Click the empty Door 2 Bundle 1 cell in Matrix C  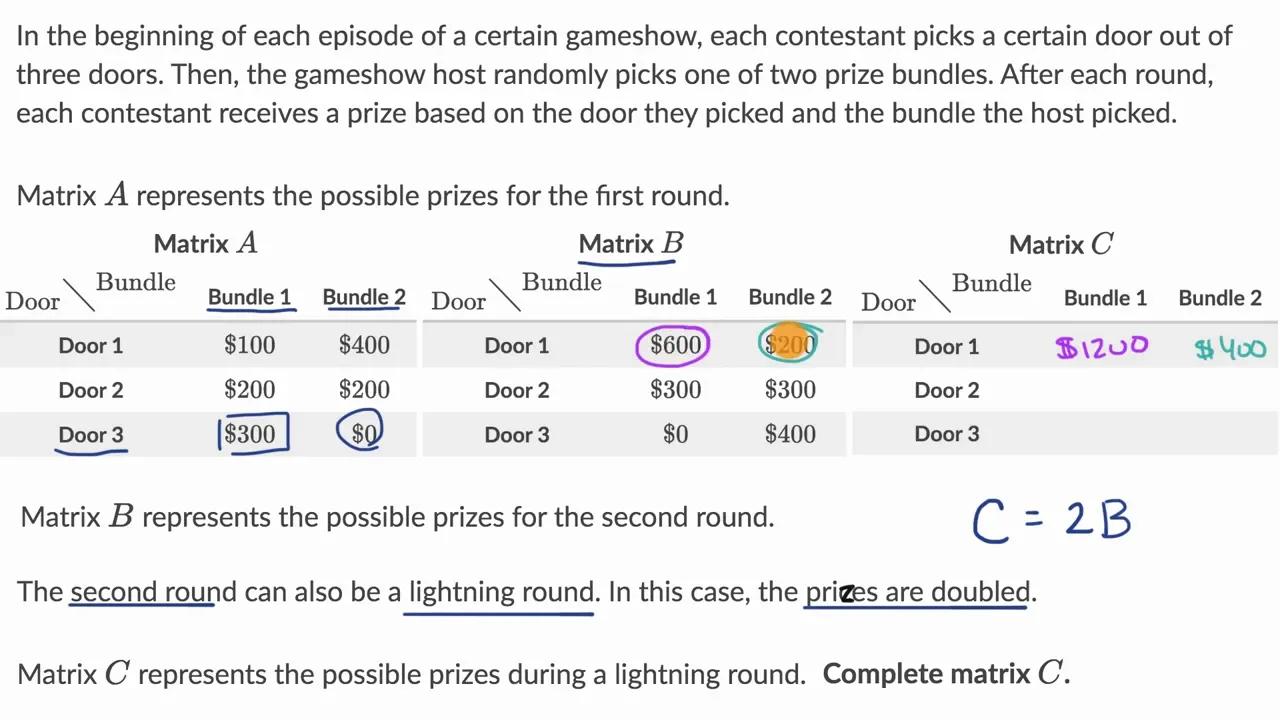pos(1105,390)
